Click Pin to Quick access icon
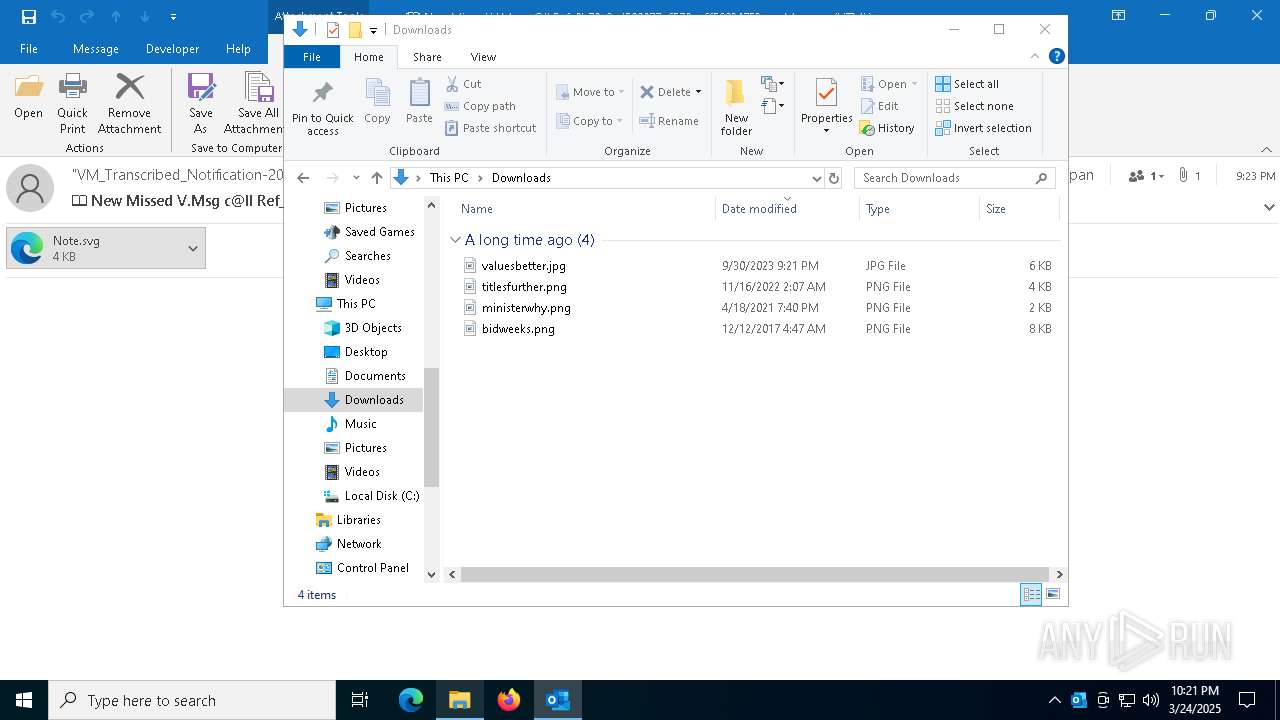Screen dimensions: 1280x720 322,108
